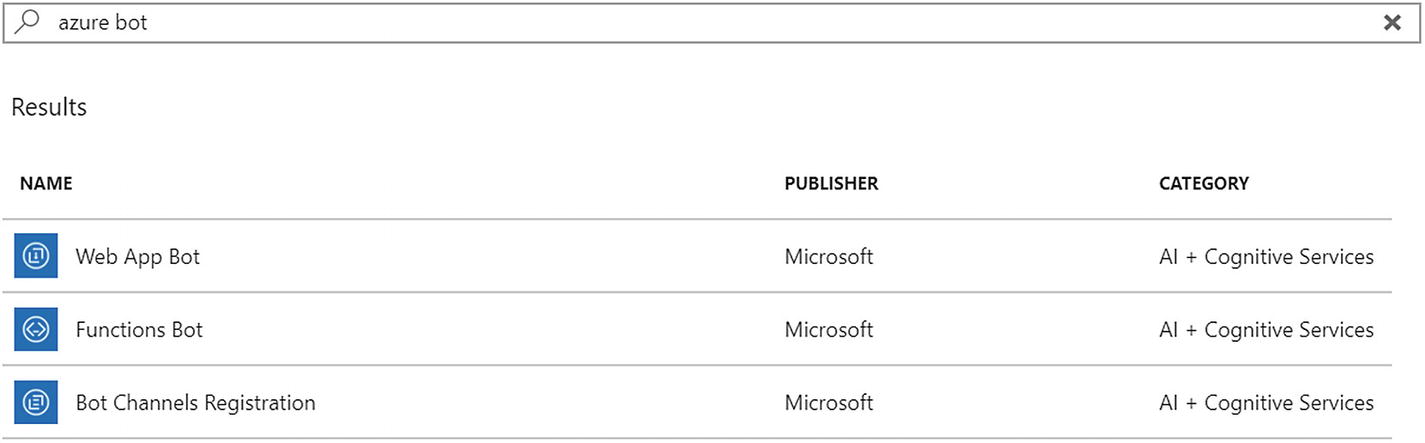Image resolution: width=1425 pixels, height=443 pixels.
Task: Click the search magnifier icon
Action: click(x=27, y=22)
